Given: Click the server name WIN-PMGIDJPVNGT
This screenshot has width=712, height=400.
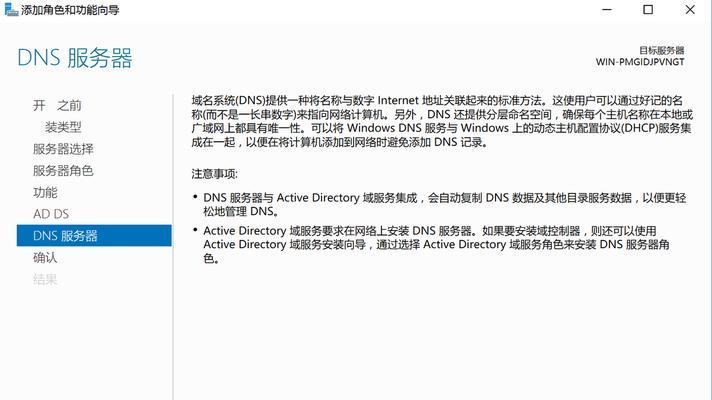Looking at the screenshot, I should coord(640,62).
